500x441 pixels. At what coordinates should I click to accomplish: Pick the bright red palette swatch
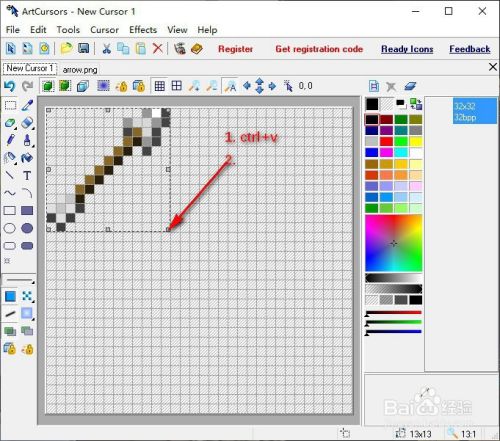coord(386,142)
